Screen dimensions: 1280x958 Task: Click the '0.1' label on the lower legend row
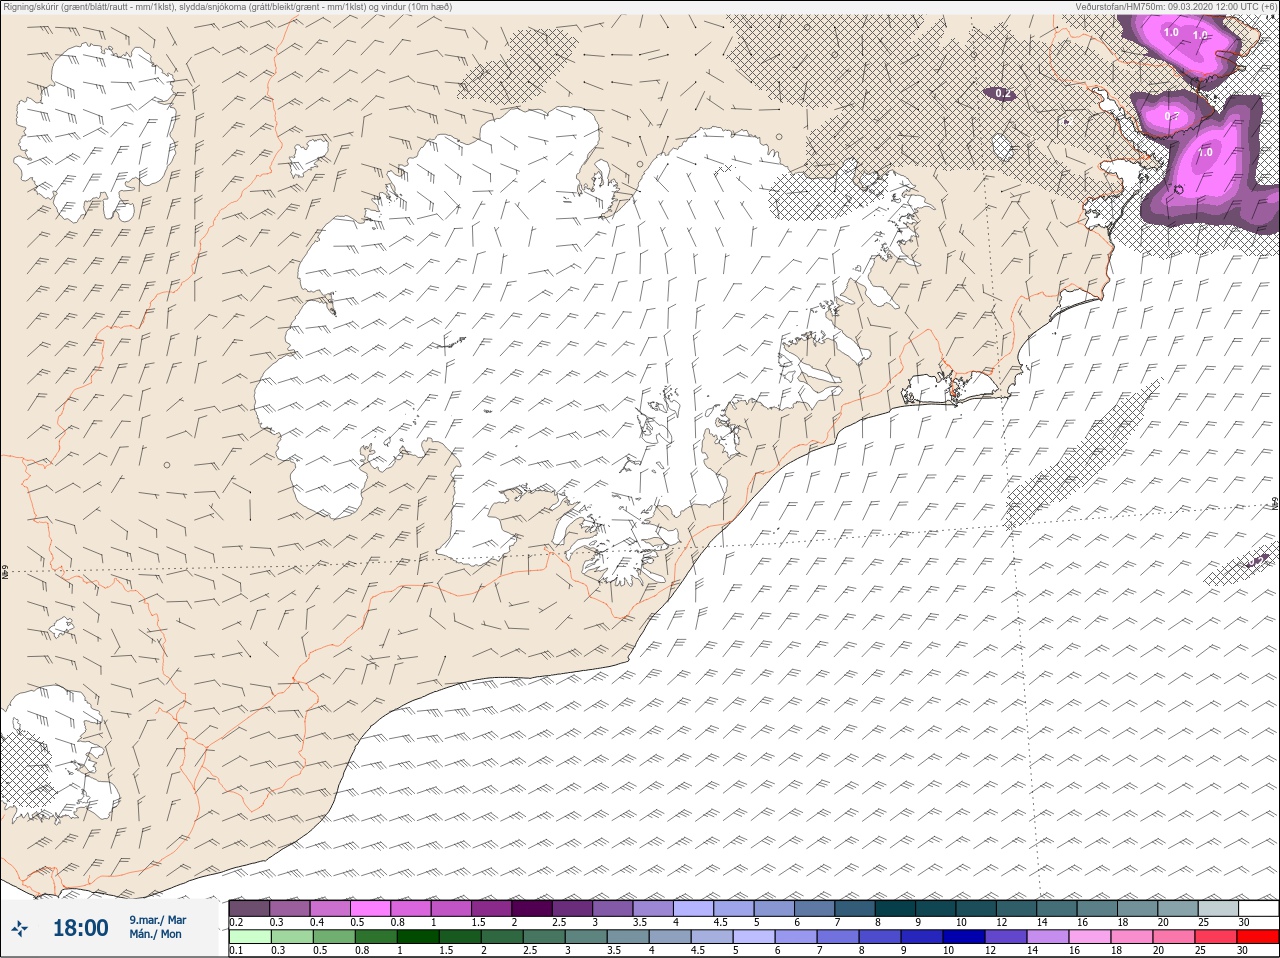point(236,950)
